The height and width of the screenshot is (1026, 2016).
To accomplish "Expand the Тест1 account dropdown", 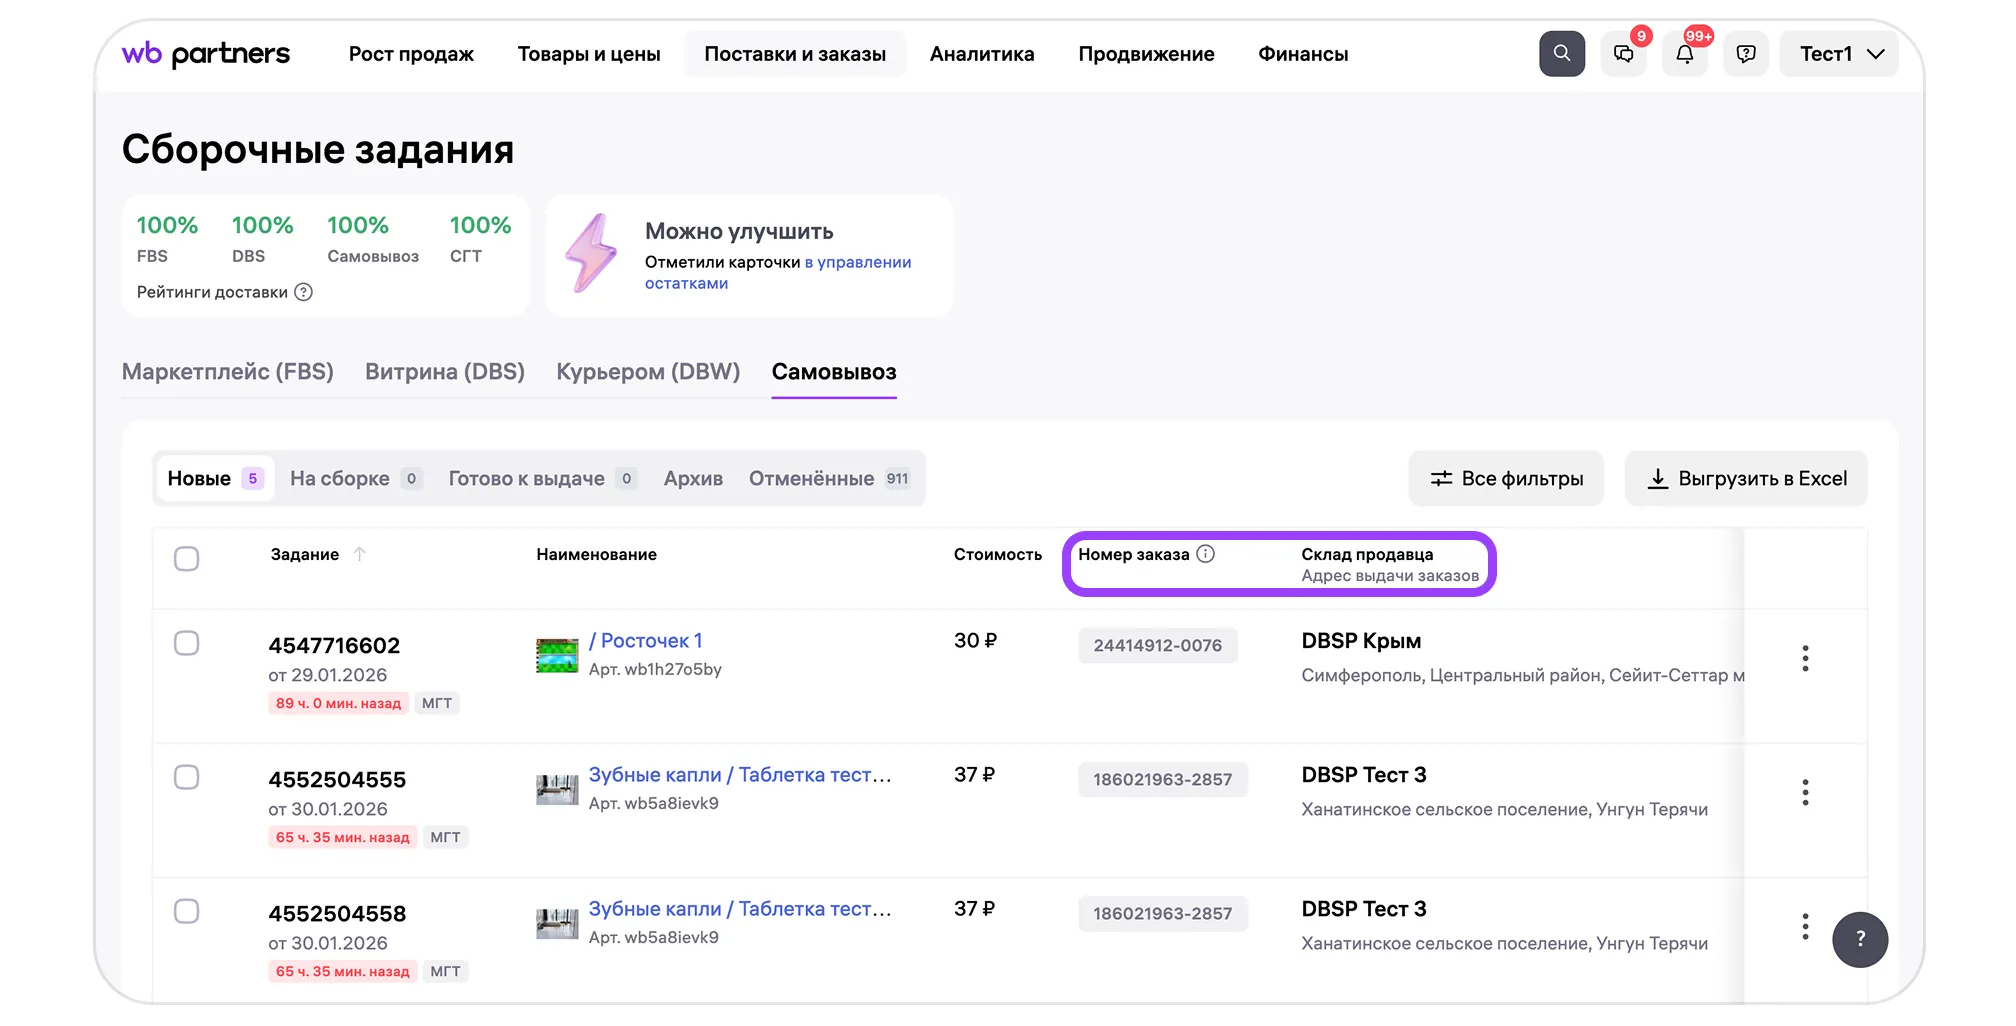I will tap(1840, 54).
